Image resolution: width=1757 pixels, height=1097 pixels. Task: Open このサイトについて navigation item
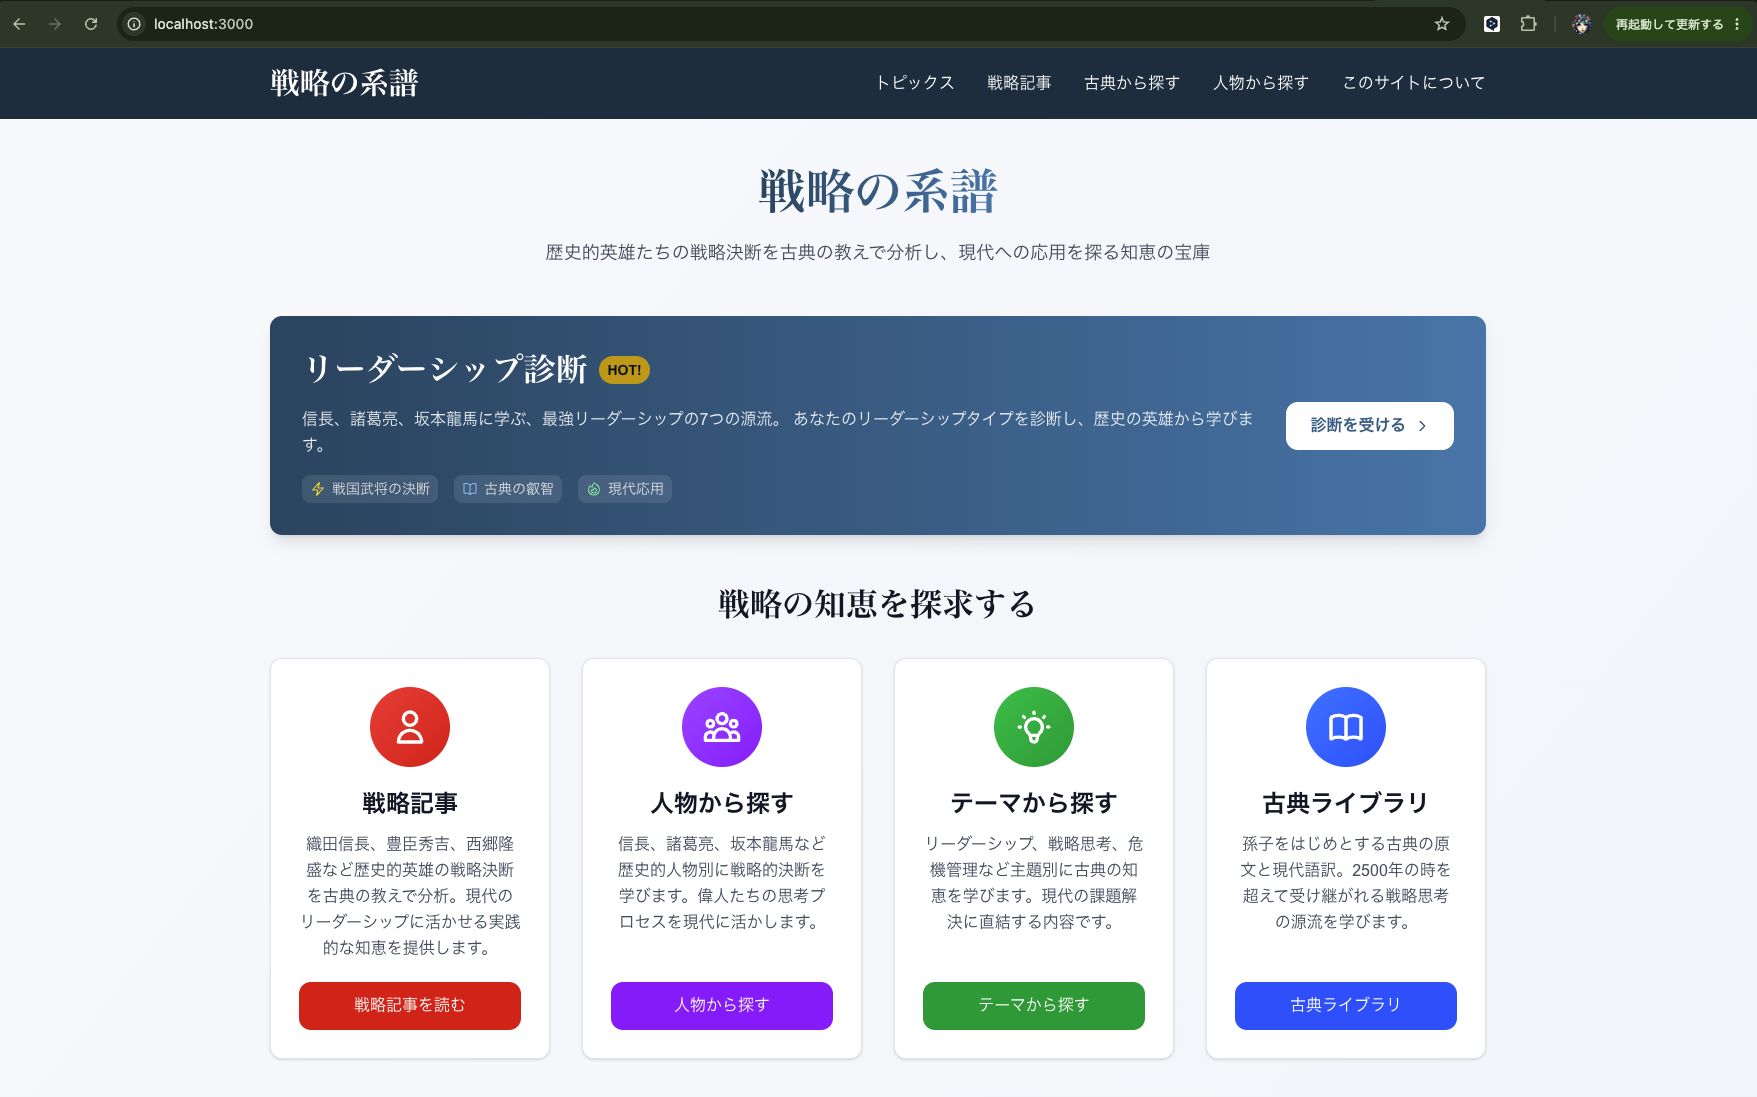(x=1413, y=83)
